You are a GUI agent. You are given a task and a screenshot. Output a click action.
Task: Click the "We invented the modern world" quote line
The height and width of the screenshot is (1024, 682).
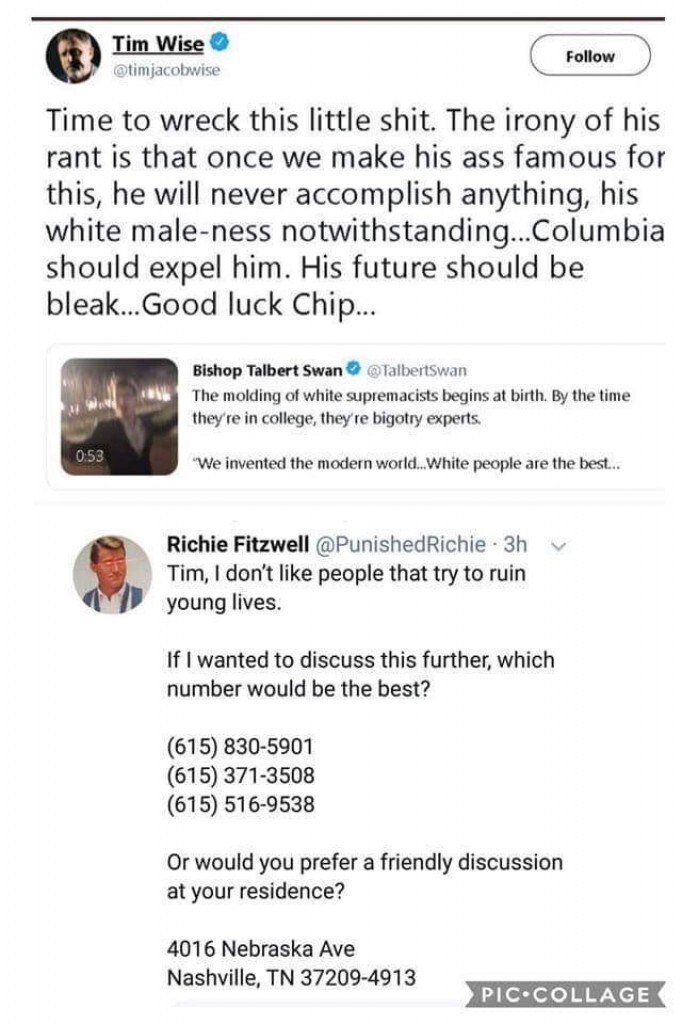[x=410, y=463]
